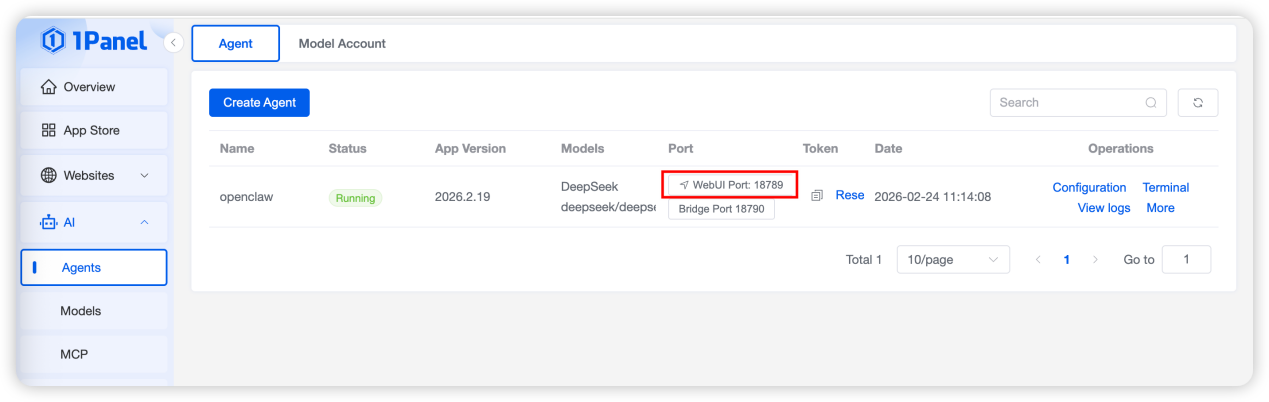Expand the Websites menu chevron

pos(144,175)
